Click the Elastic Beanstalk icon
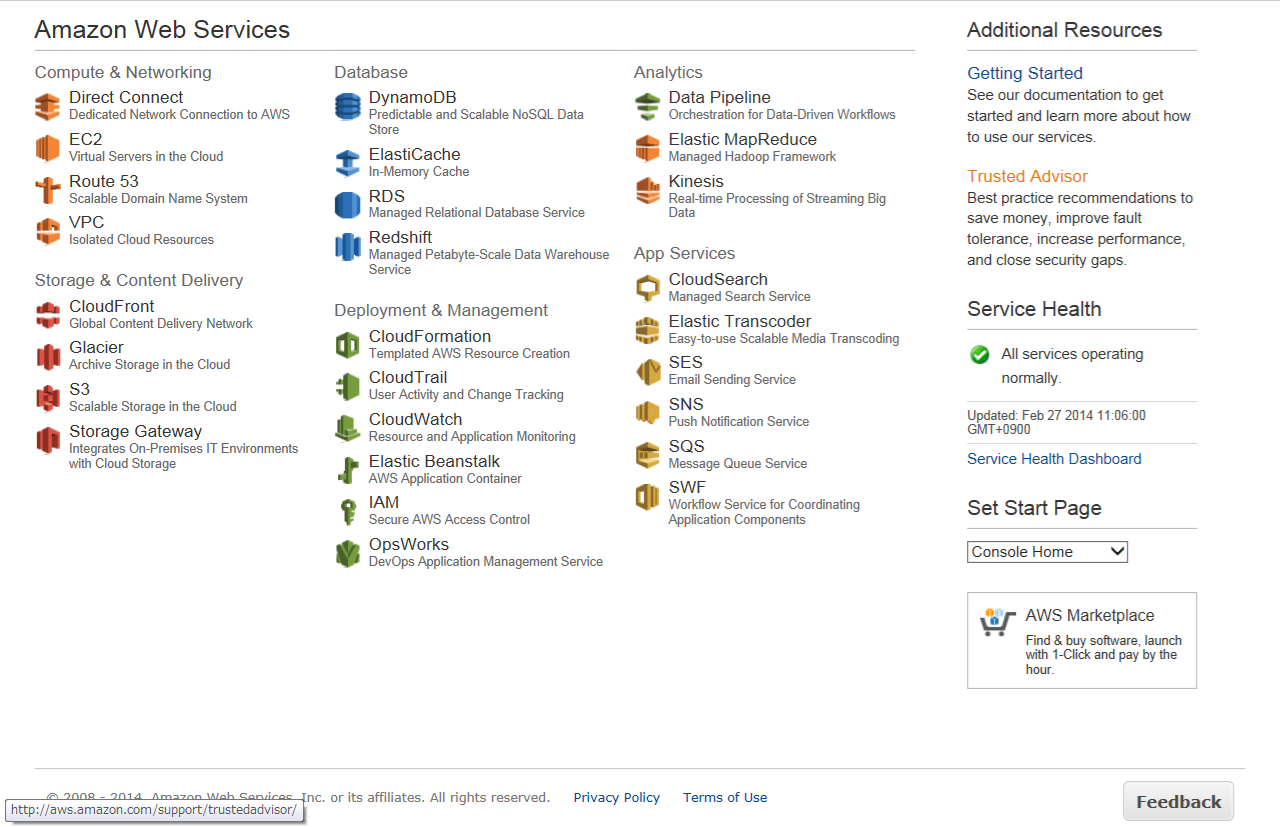Screen dimensions: 1280x827 (x=347, y=470)
